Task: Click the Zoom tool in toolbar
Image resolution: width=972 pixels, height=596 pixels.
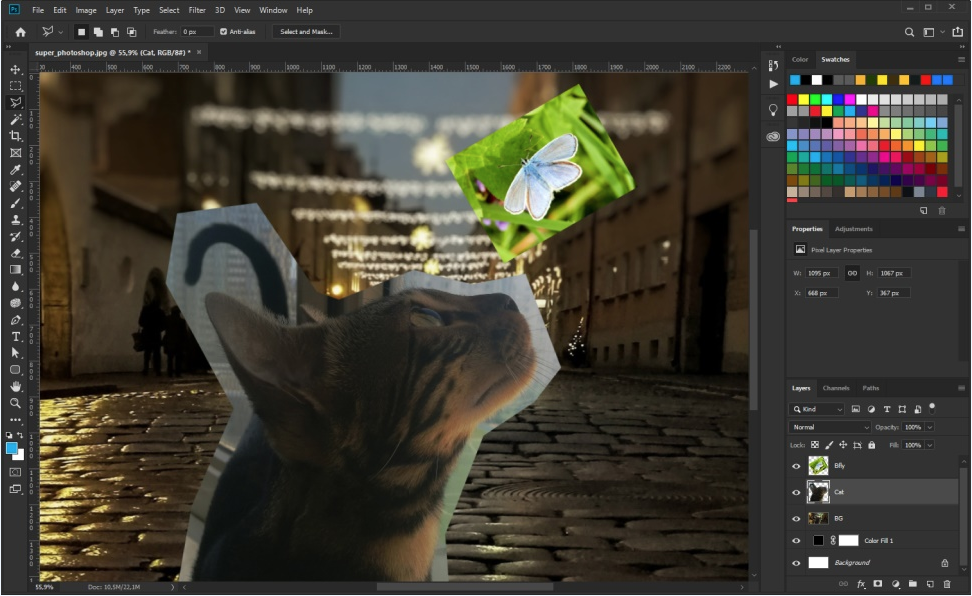Action: click(16, 403)
